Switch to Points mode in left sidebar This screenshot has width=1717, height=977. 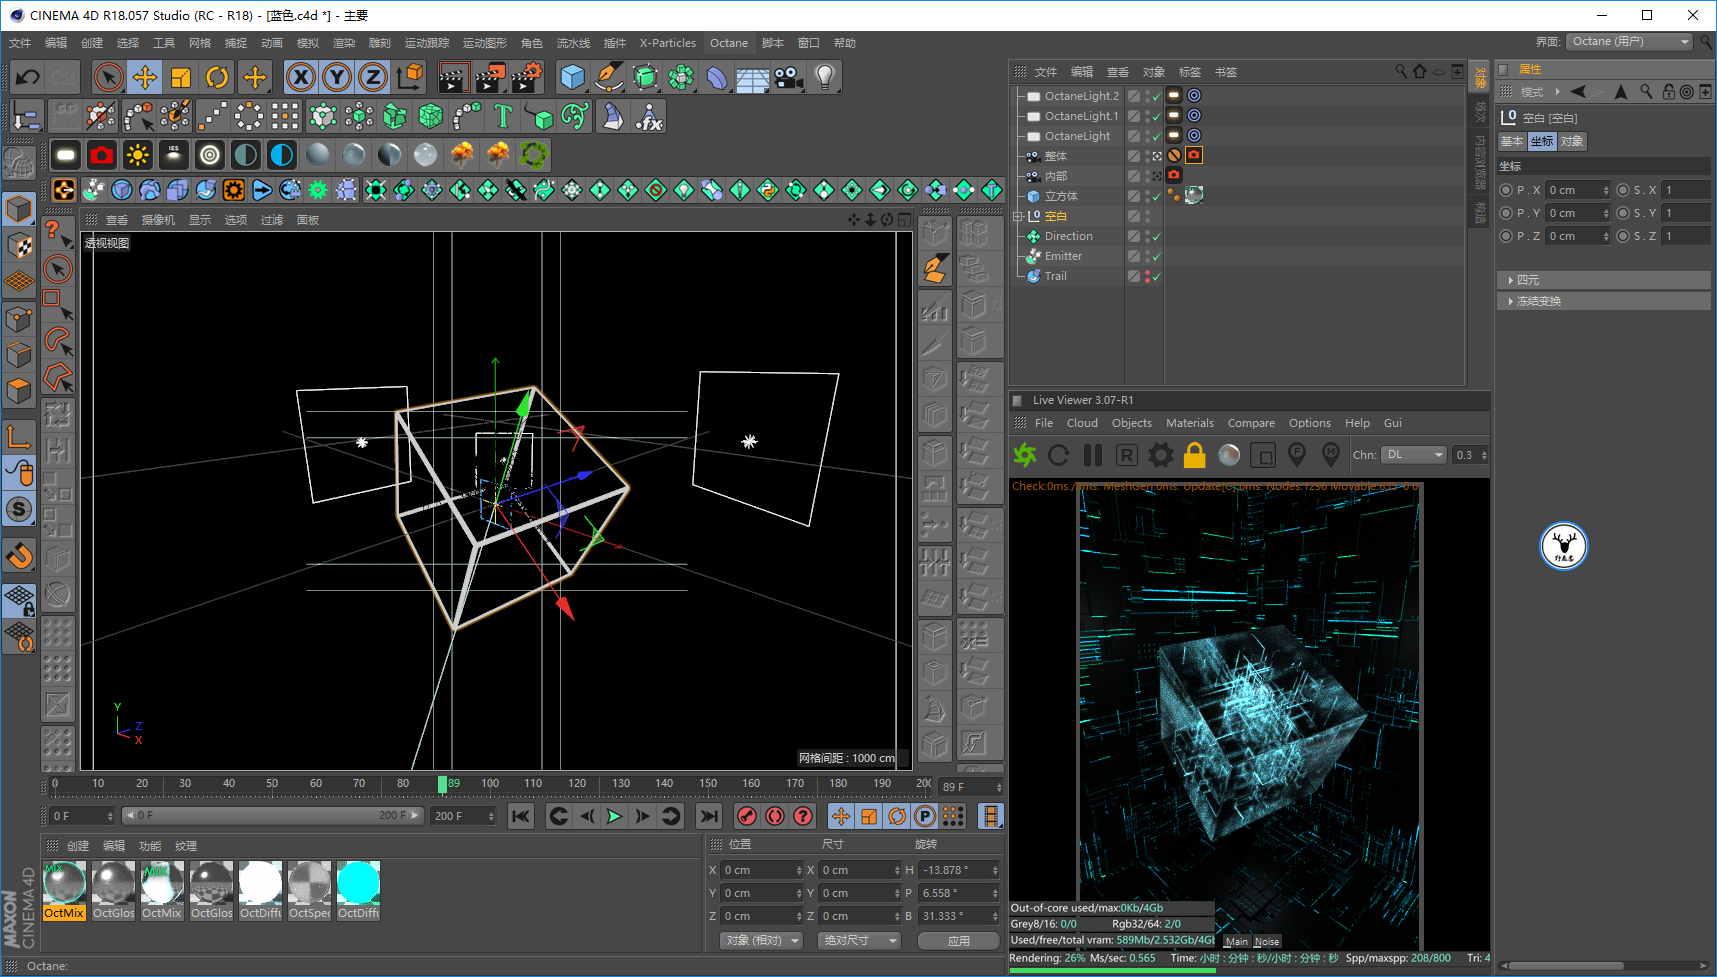tap(19, 318)
